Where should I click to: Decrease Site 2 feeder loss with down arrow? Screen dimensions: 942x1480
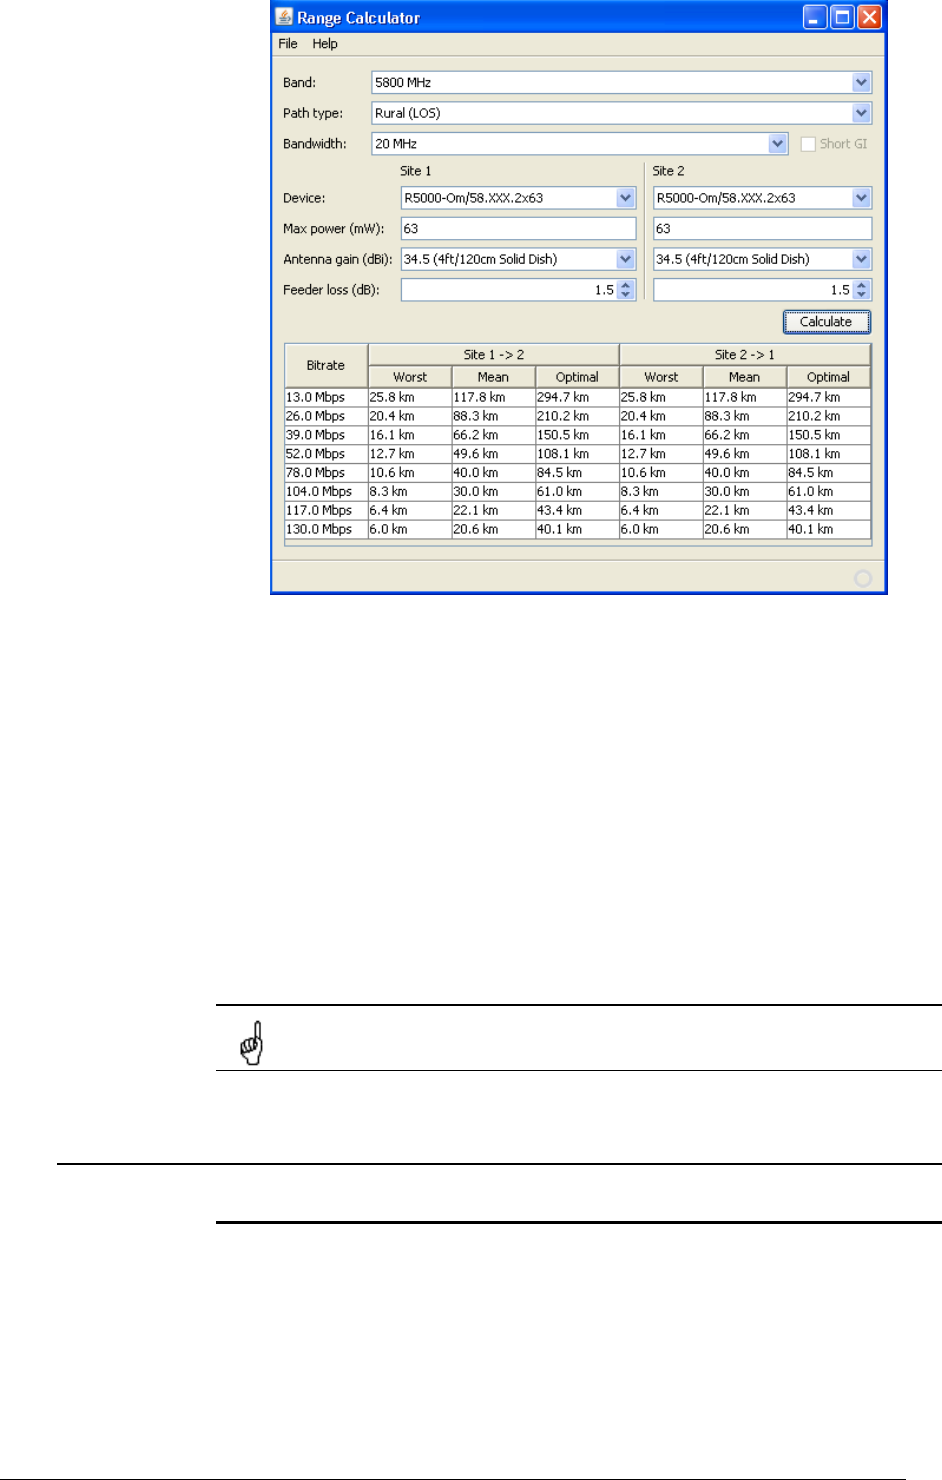(x=863, y=295)
